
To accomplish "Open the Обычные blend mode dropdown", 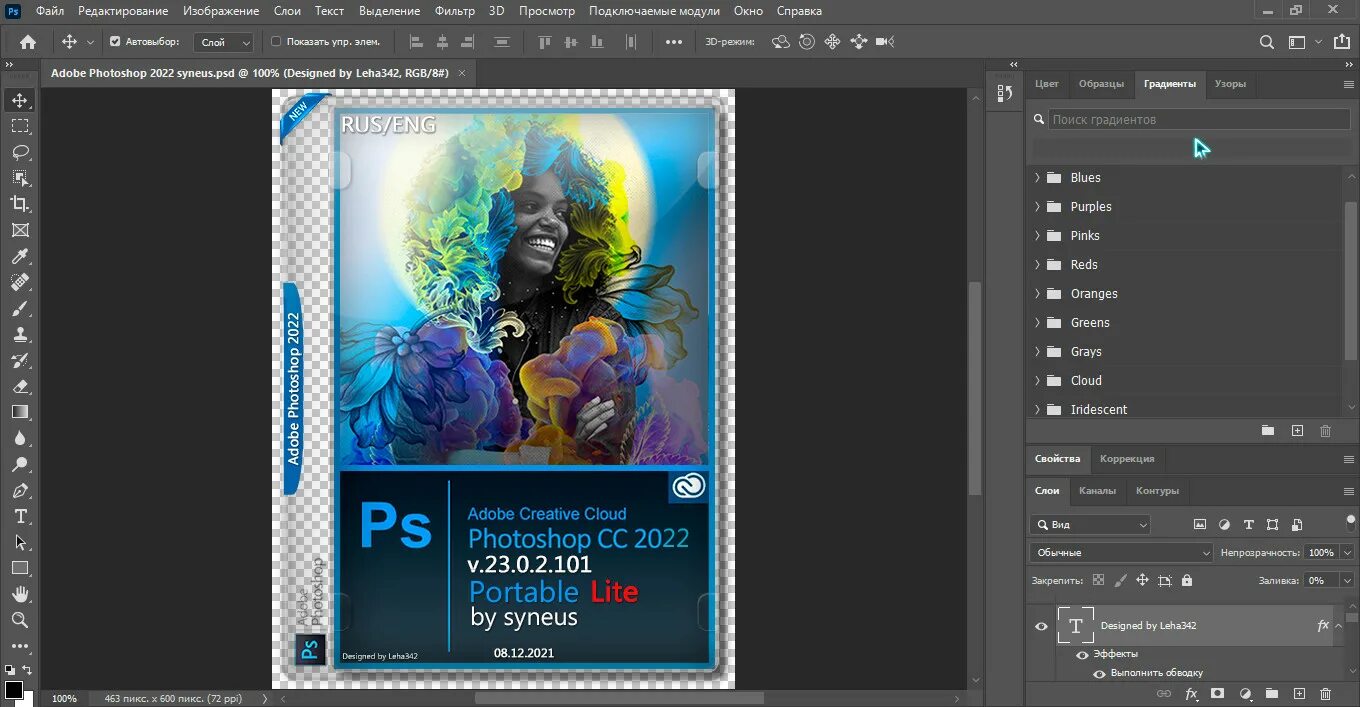I will pos(1121,552).
